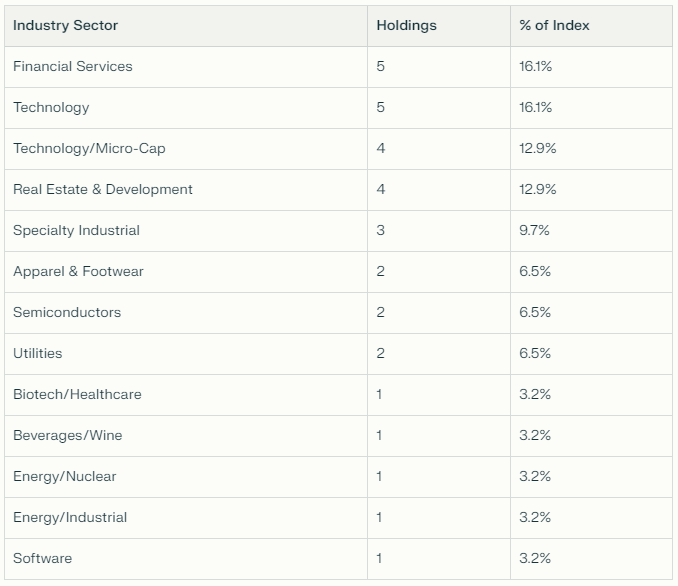This screenshot has height=586, width=678.
Task: Select the 16.1% value for Financial Services
Action: 535,67
